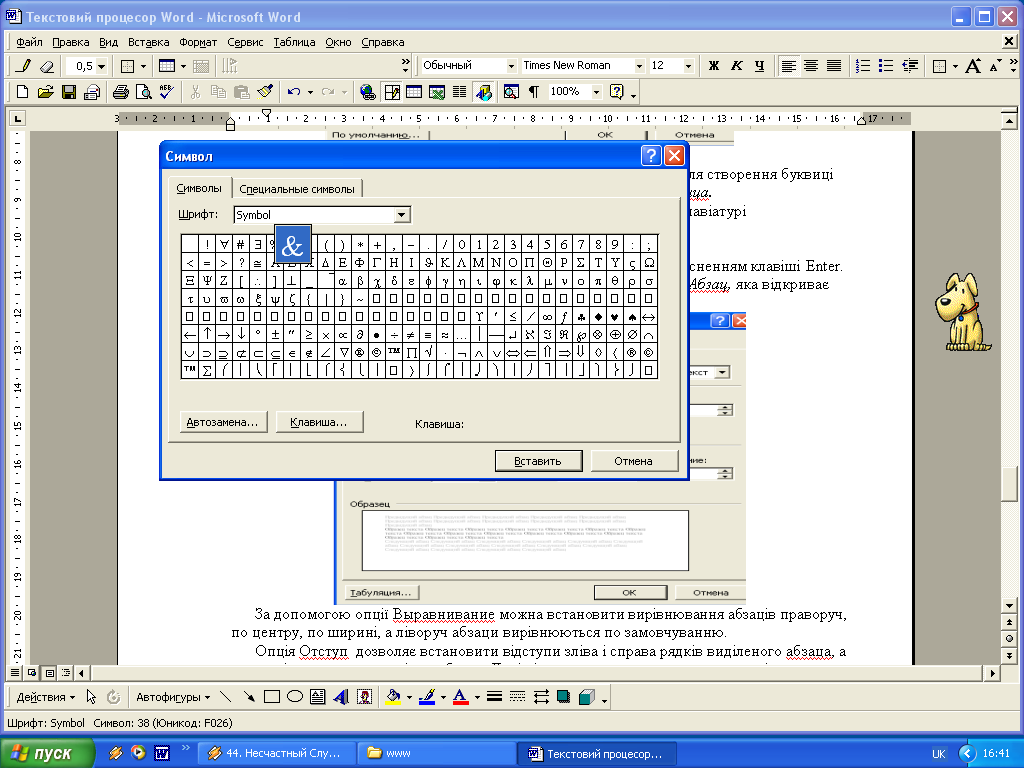Select the Draw Table pencil tool
Screen dimensions: 1024x768
24,66
